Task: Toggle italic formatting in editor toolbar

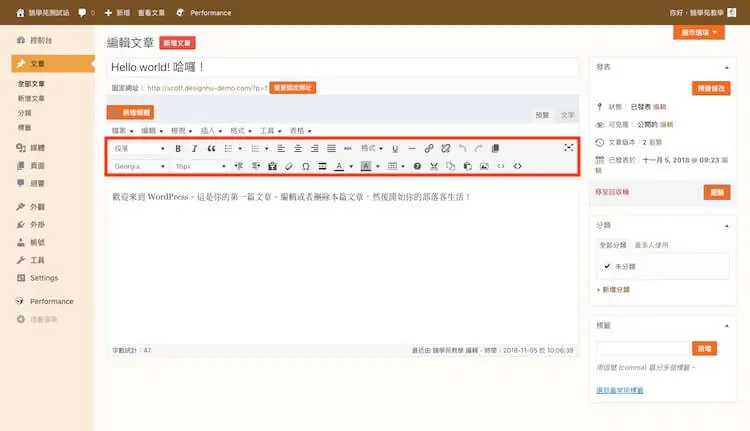Action: 194,149
